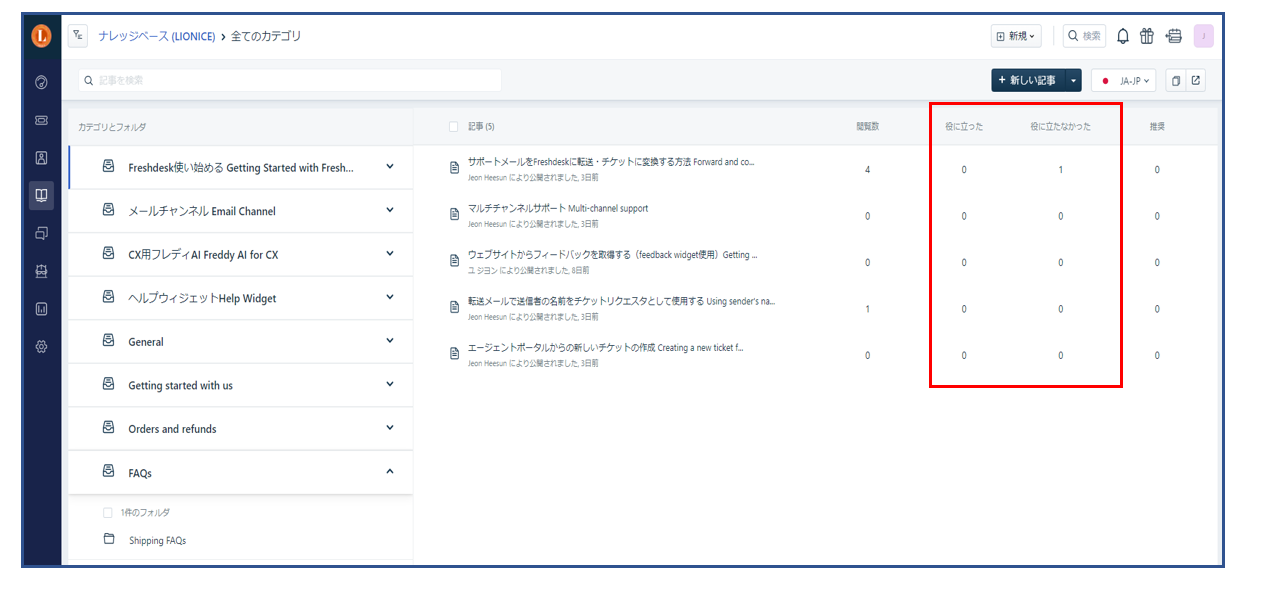The image size is (1263, 602).
Task: Open the notifications bell icon
Action: 1123,36
